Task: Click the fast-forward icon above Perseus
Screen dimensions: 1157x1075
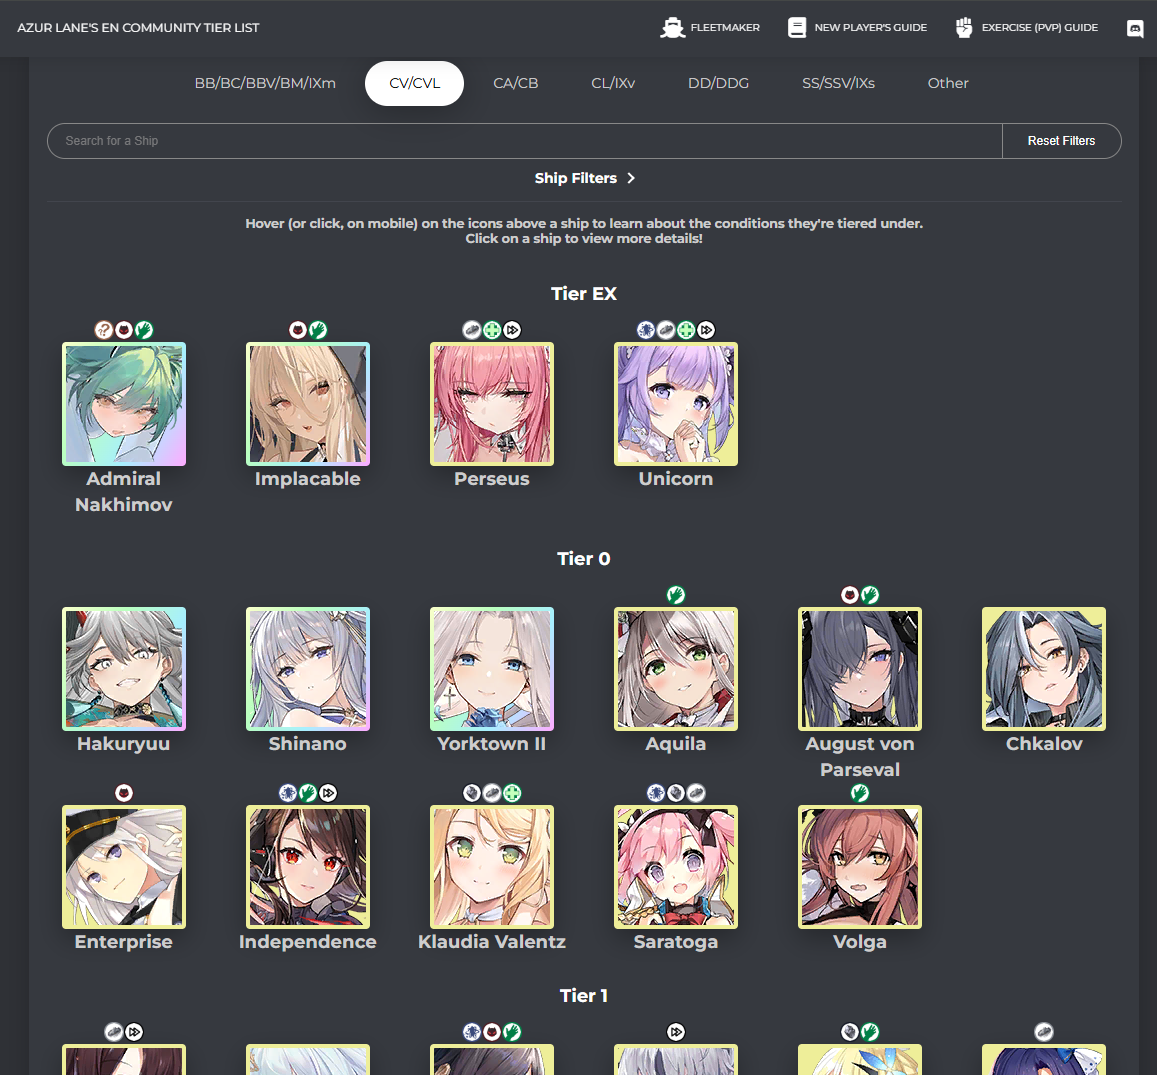Action: pyautogui.click(x=512, y=330)
